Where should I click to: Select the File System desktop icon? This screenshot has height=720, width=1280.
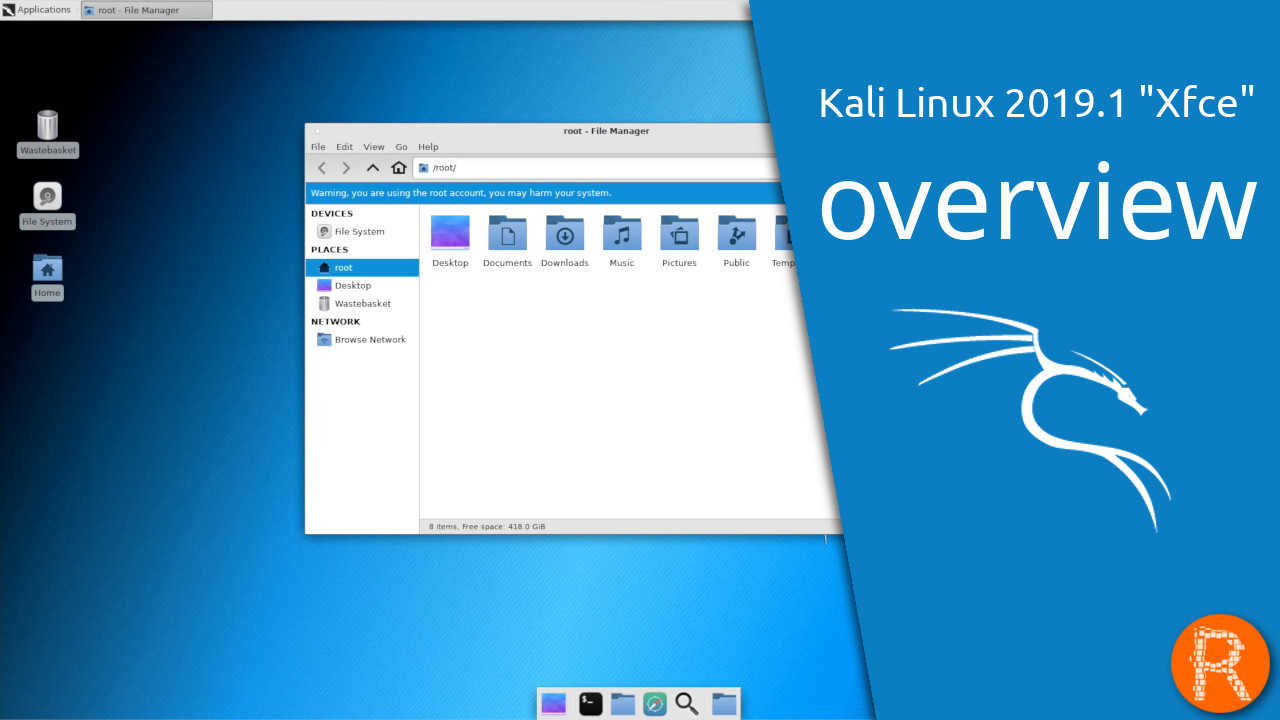(x=47, y=205)
